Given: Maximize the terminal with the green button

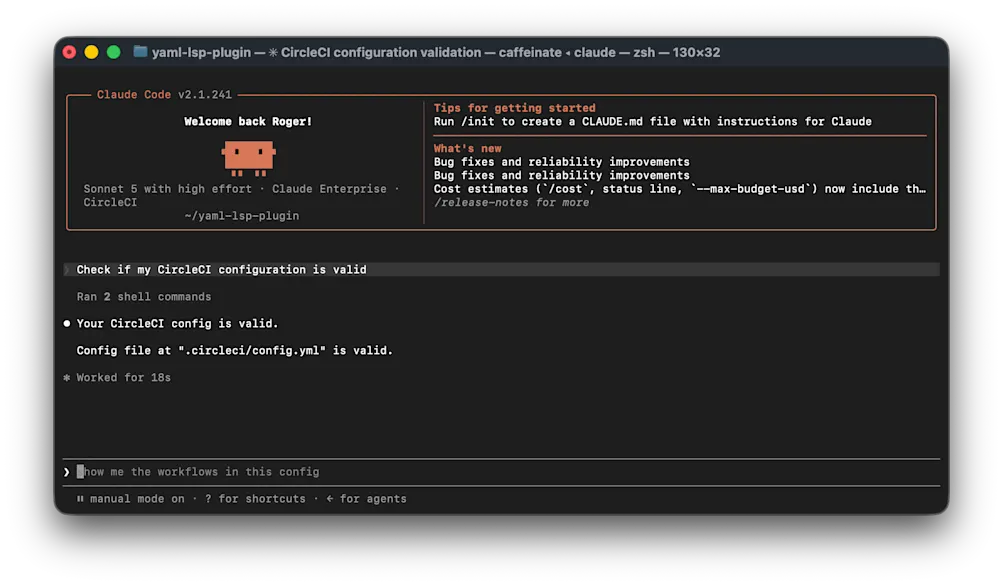Looking at the screenshot, I should coord(113,52).
